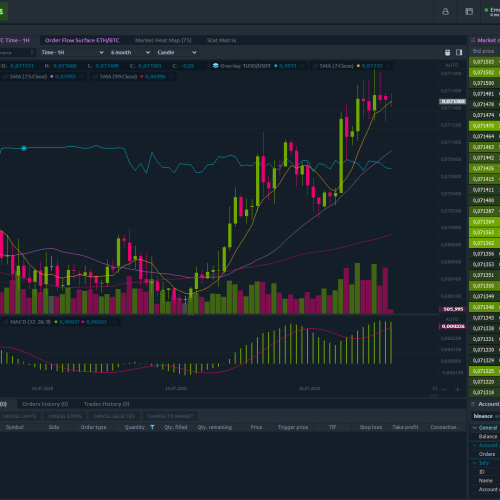500x500 pixels.
Task: Click the cyan marker dot on the overlay line
Action: pos(24,148)
